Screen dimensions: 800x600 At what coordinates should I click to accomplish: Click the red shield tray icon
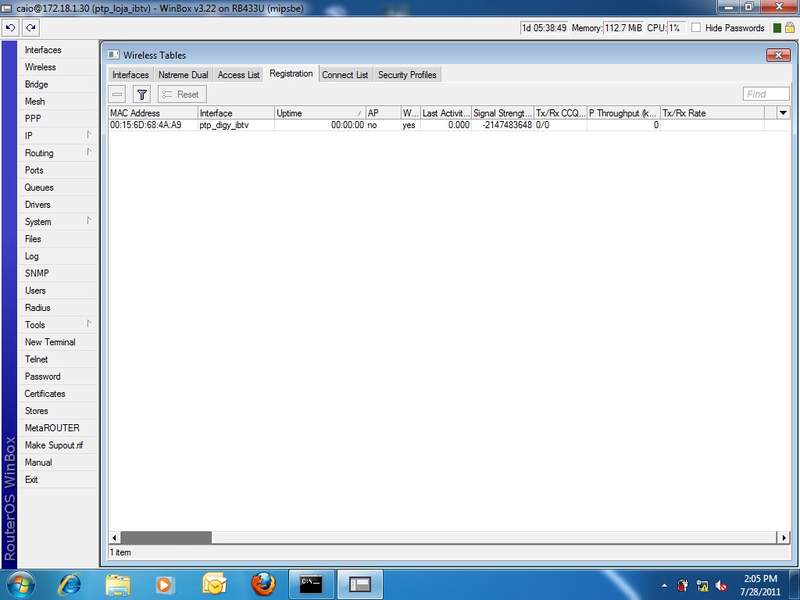(x=683, y=586)
